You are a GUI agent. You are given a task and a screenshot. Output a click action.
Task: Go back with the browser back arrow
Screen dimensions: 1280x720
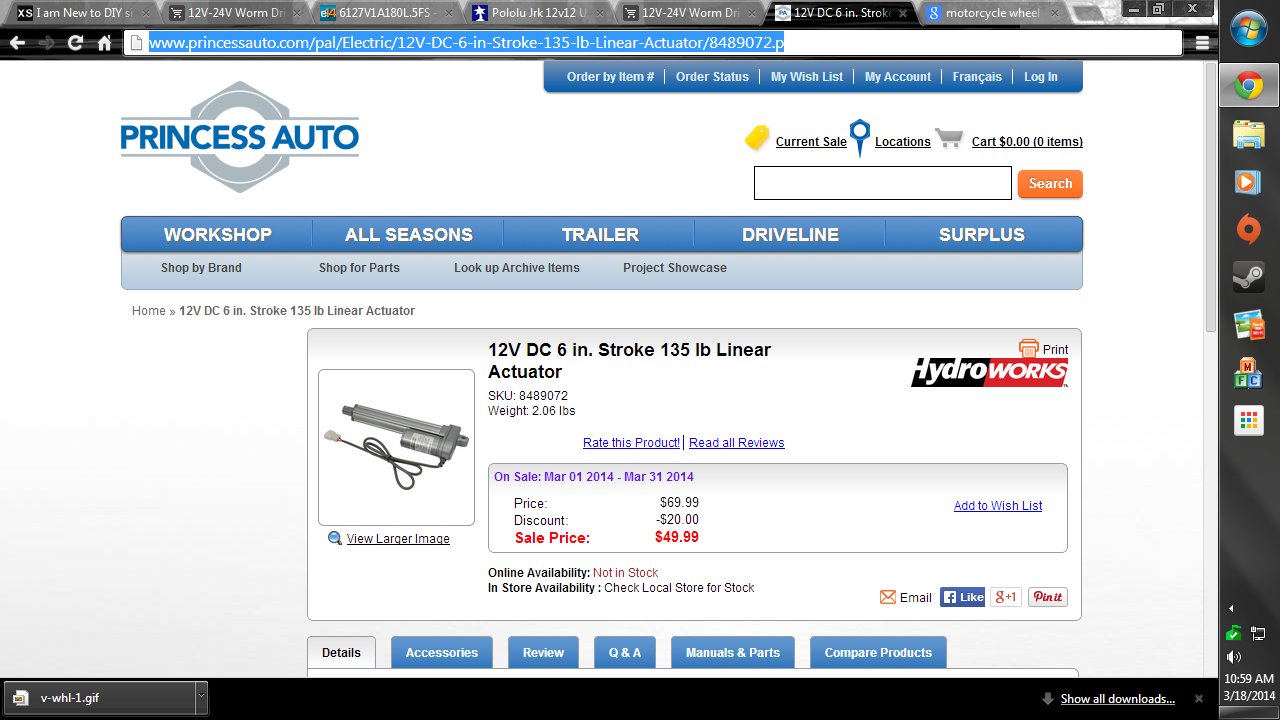(17, 43)
